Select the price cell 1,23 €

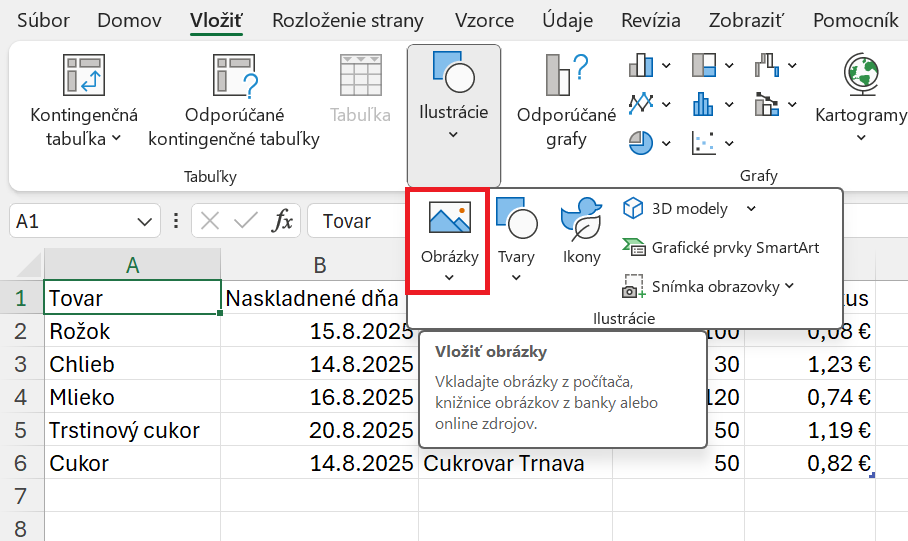810,364
